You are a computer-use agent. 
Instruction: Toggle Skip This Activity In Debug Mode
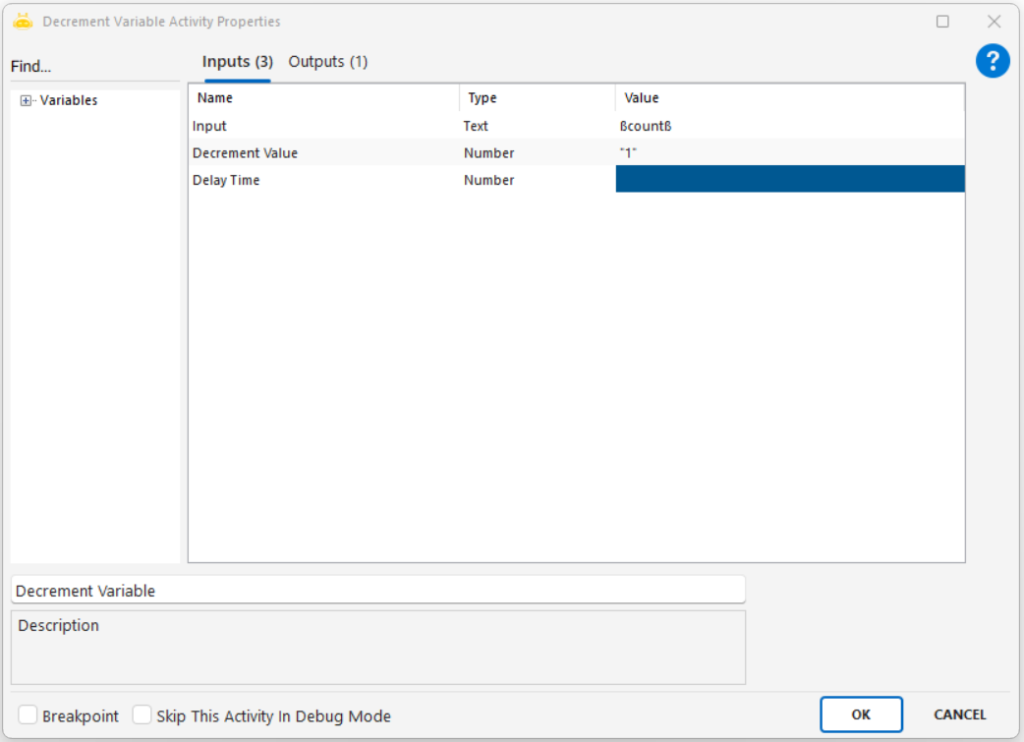(142, 715)
